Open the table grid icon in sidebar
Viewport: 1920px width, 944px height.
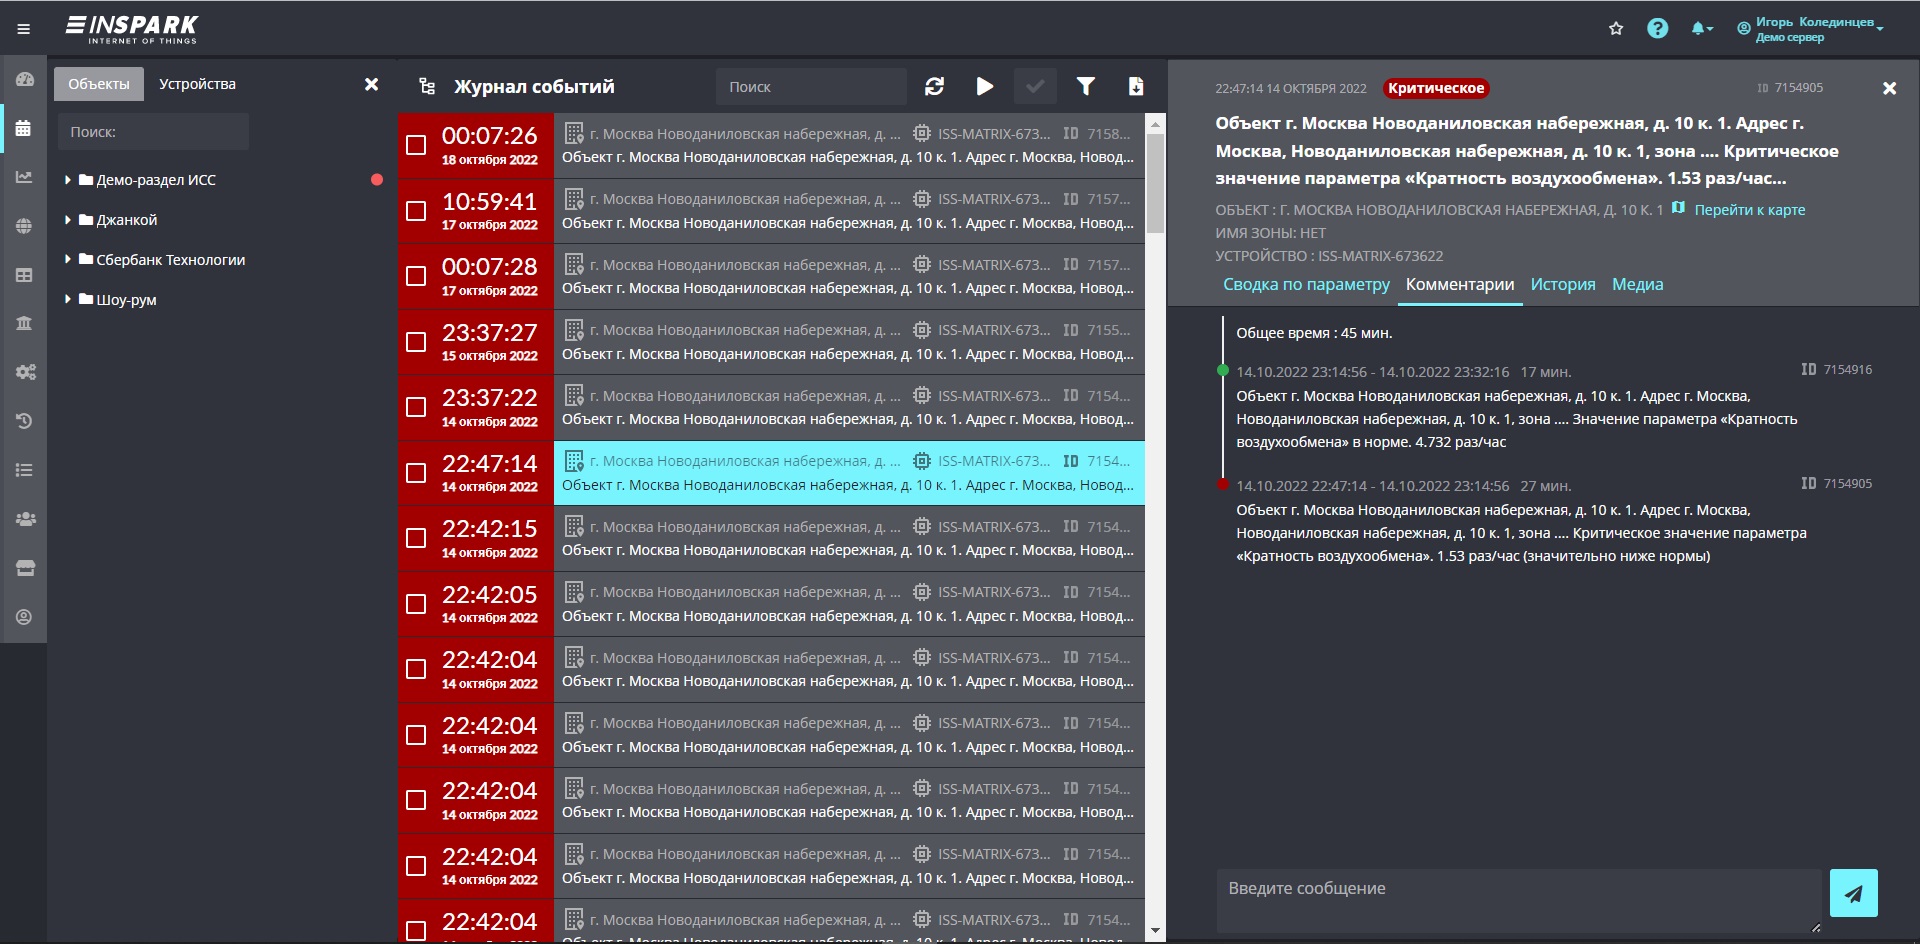[x=24, y=275]
